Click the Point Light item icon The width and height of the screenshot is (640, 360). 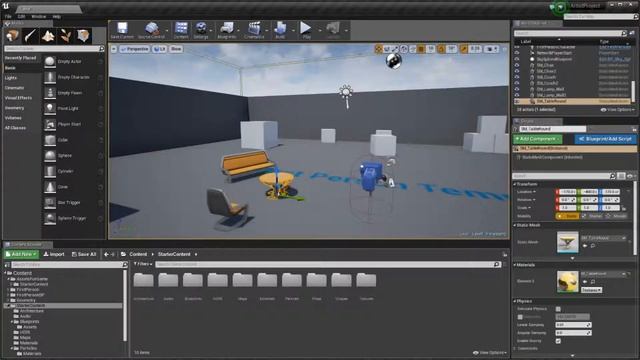[50, 108]
